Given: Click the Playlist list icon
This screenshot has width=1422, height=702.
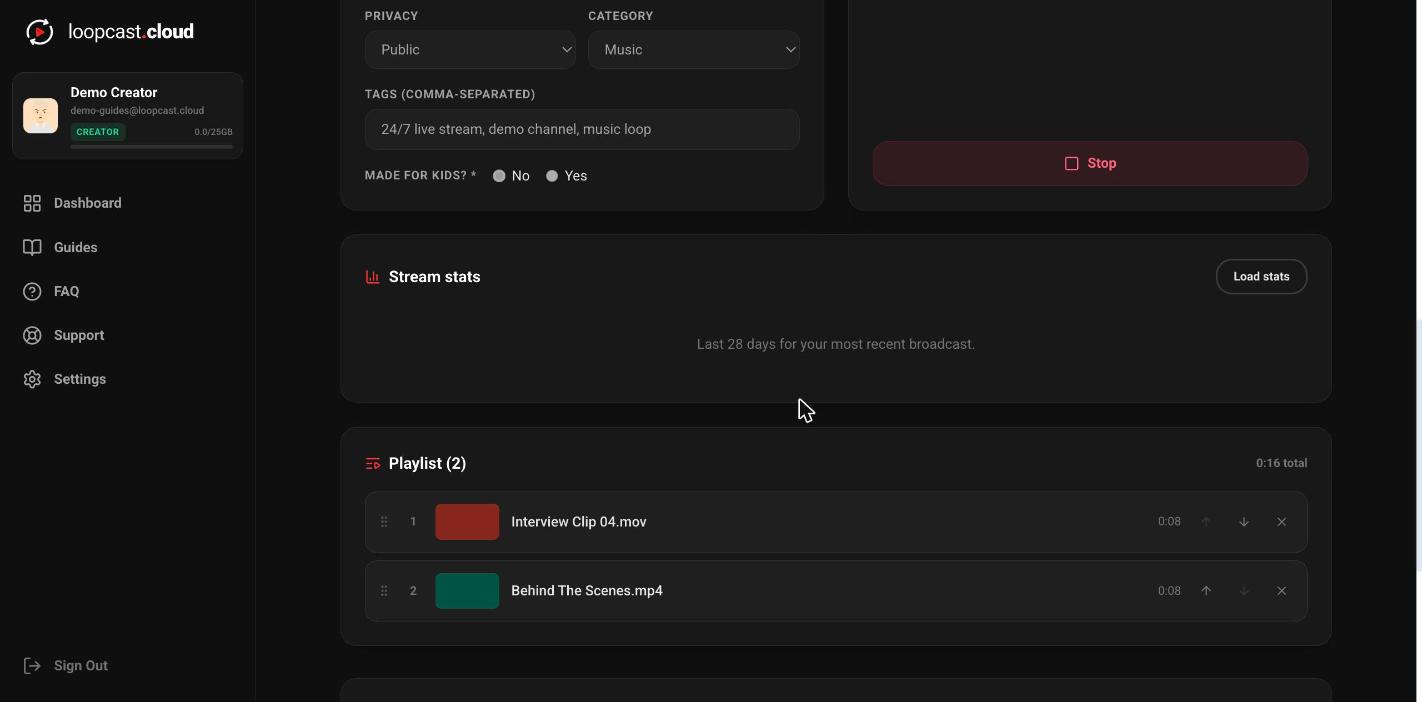Looking at the screenshot, I should pyautogui.click(x=373, y=464).
